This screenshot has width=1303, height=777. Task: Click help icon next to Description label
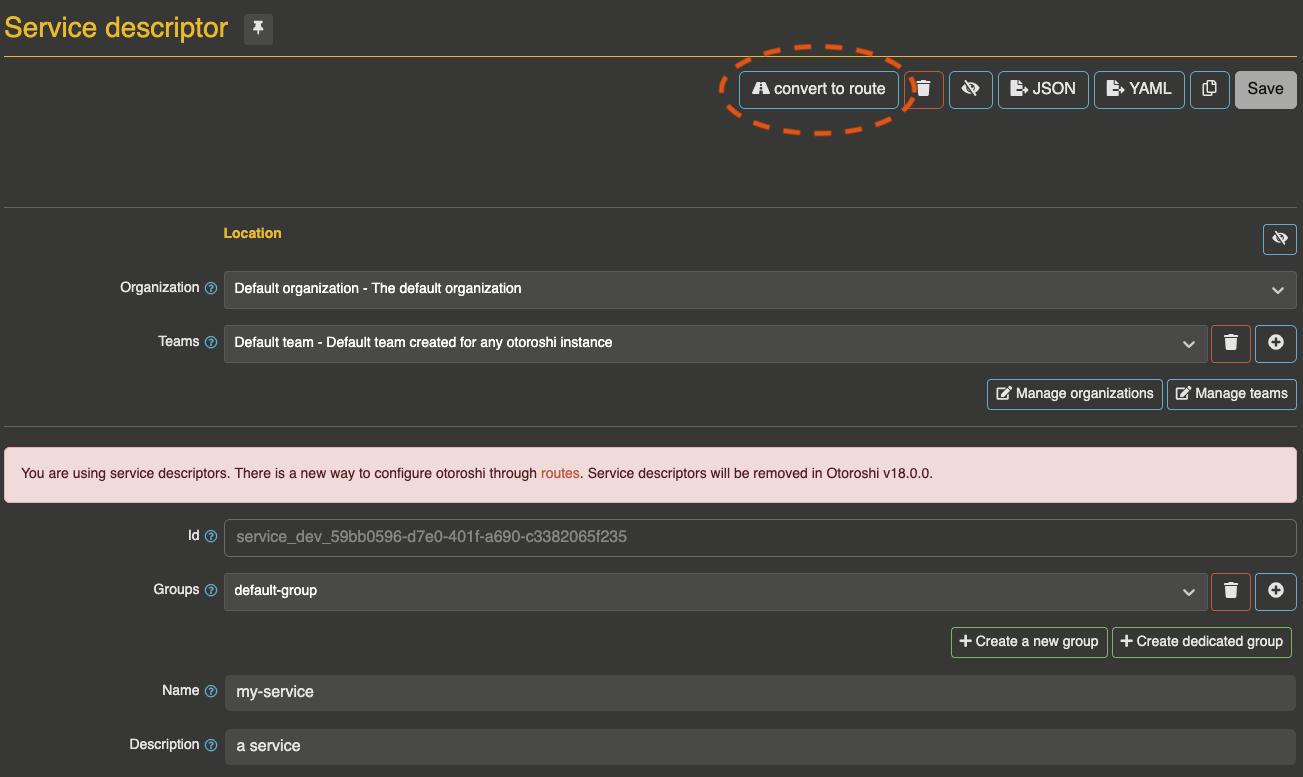(x=211, y=745)
